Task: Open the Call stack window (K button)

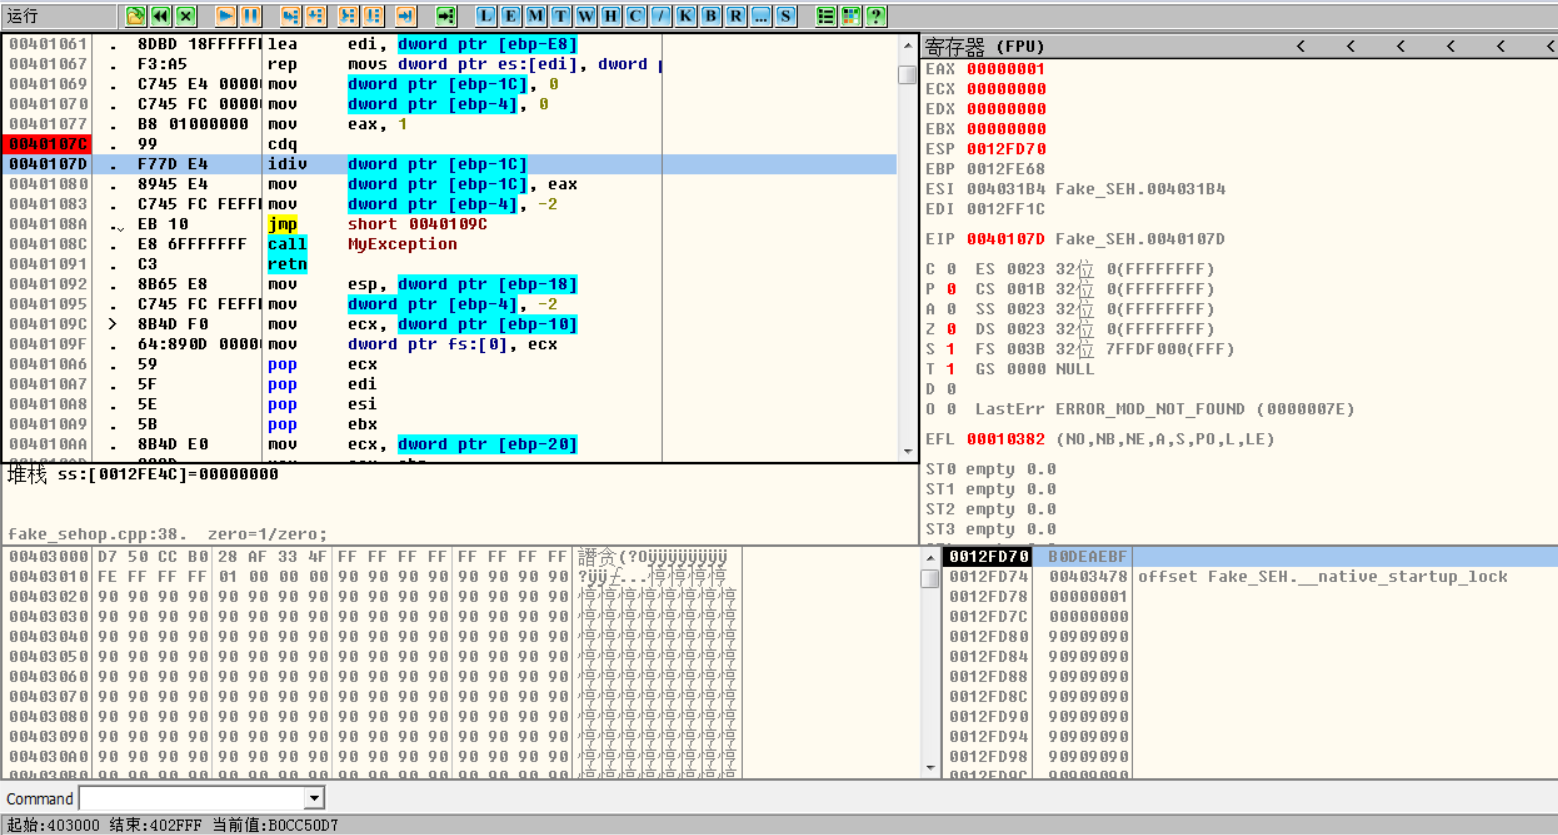Action: tap(685, 16)
